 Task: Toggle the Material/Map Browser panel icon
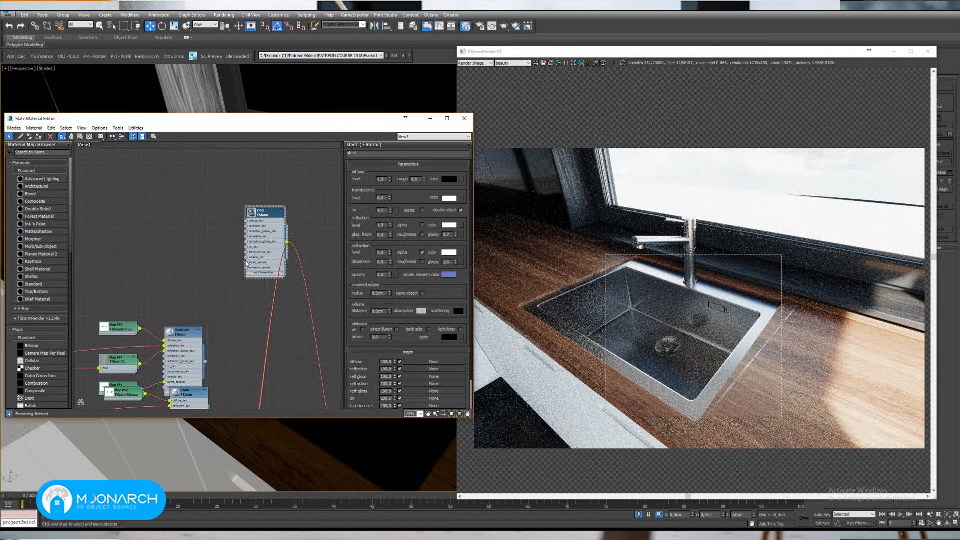coord(133,137)
